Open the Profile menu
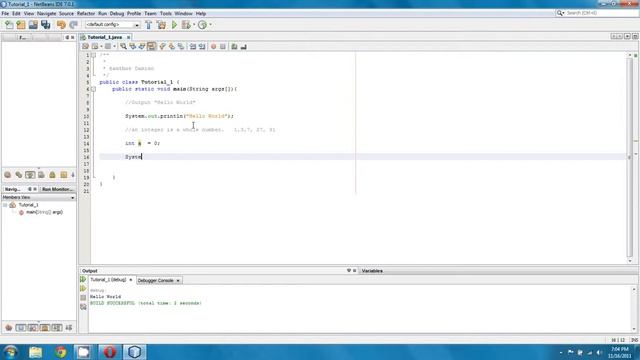 click(134, 13)
